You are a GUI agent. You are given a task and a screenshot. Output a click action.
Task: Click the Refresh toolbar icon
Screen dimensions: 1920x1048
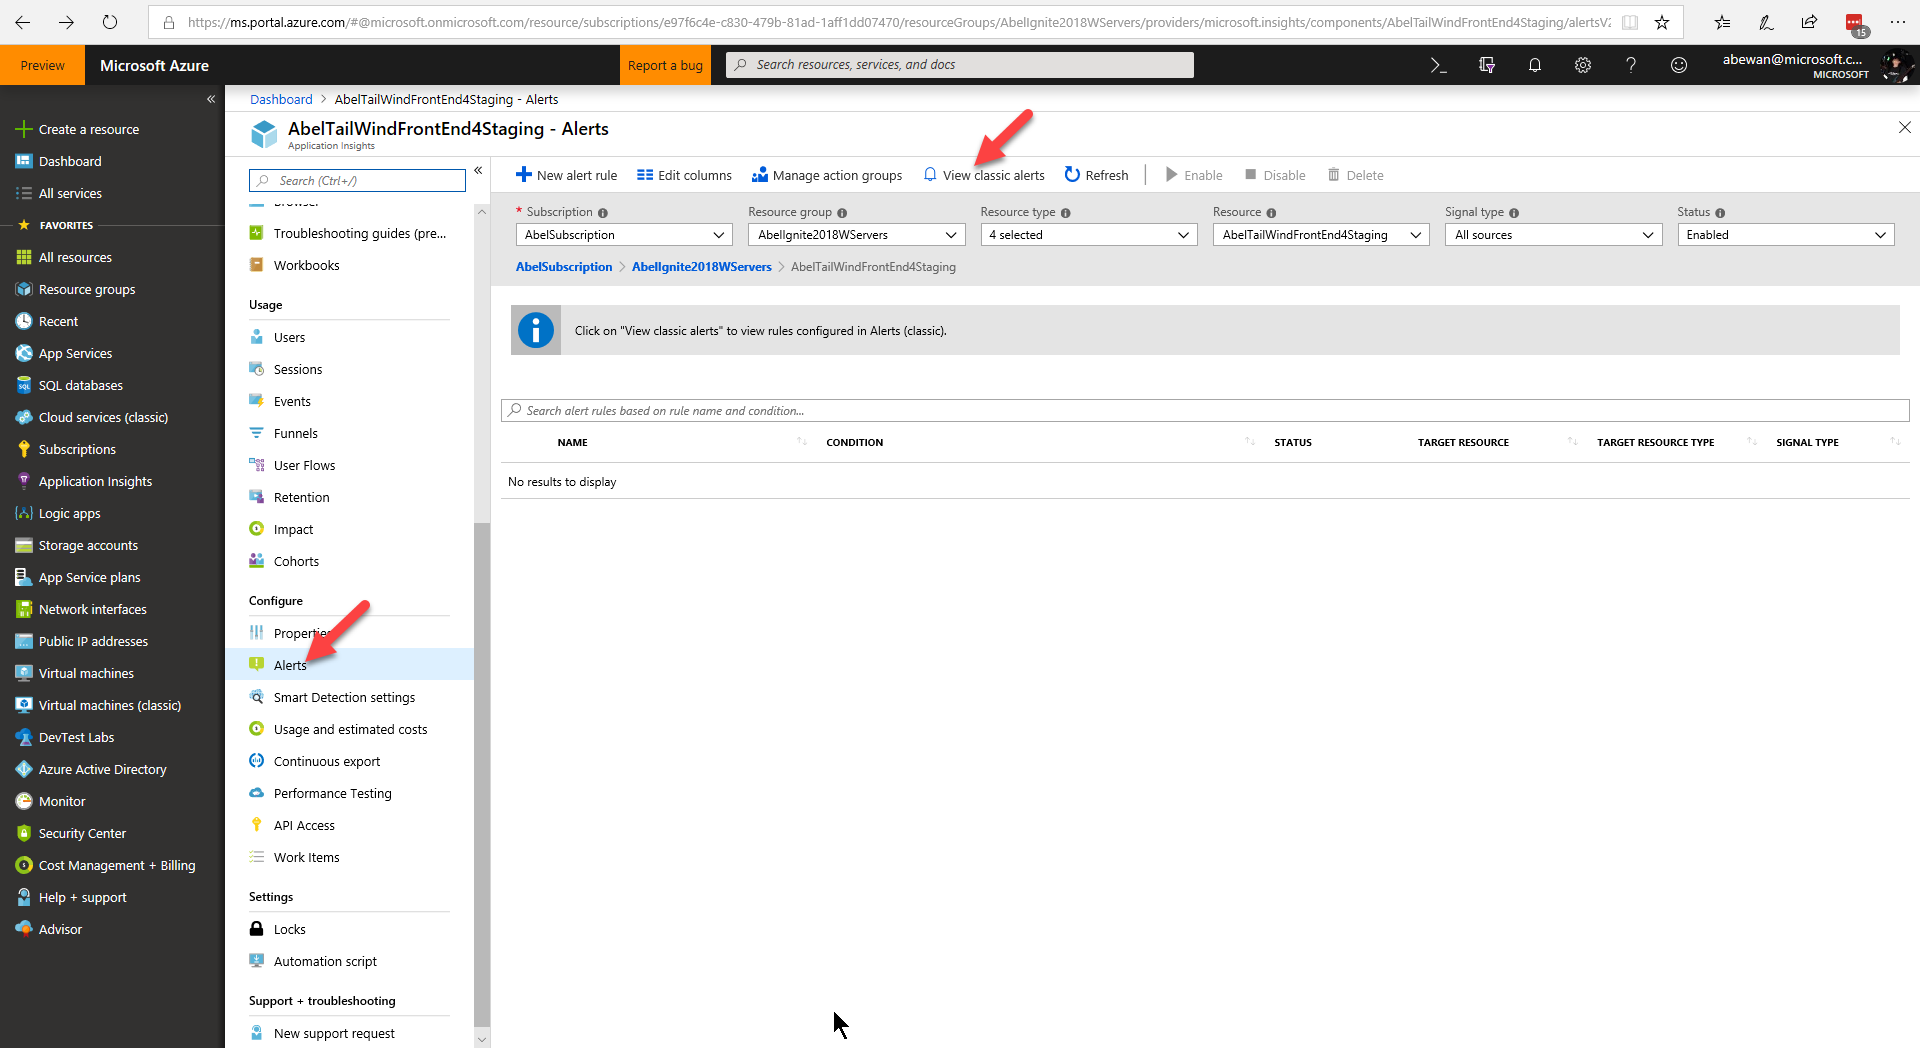(x=1072, y=175)
